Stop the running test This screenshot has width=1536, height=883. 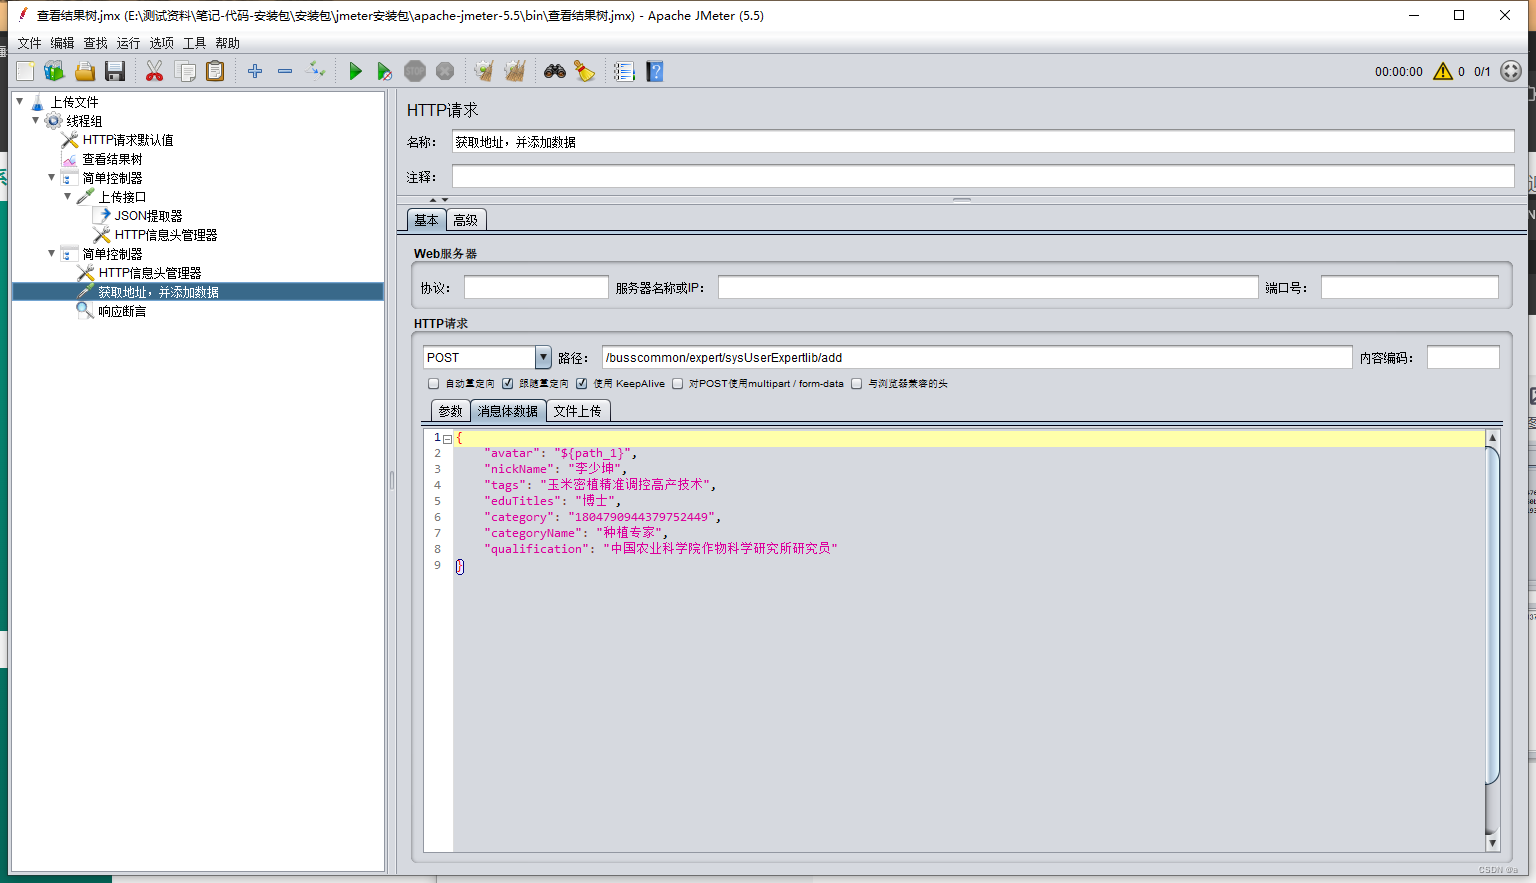click(x=414, y=71)
